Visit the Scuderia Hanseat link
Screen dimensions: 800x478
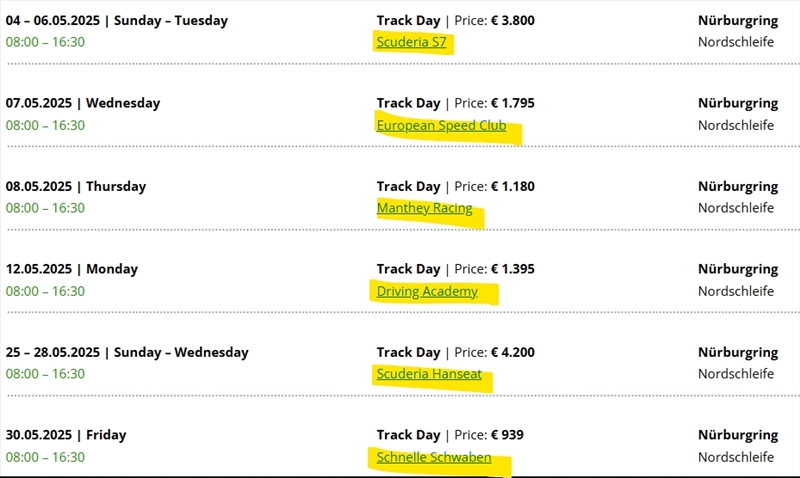(x=430, y=374)
